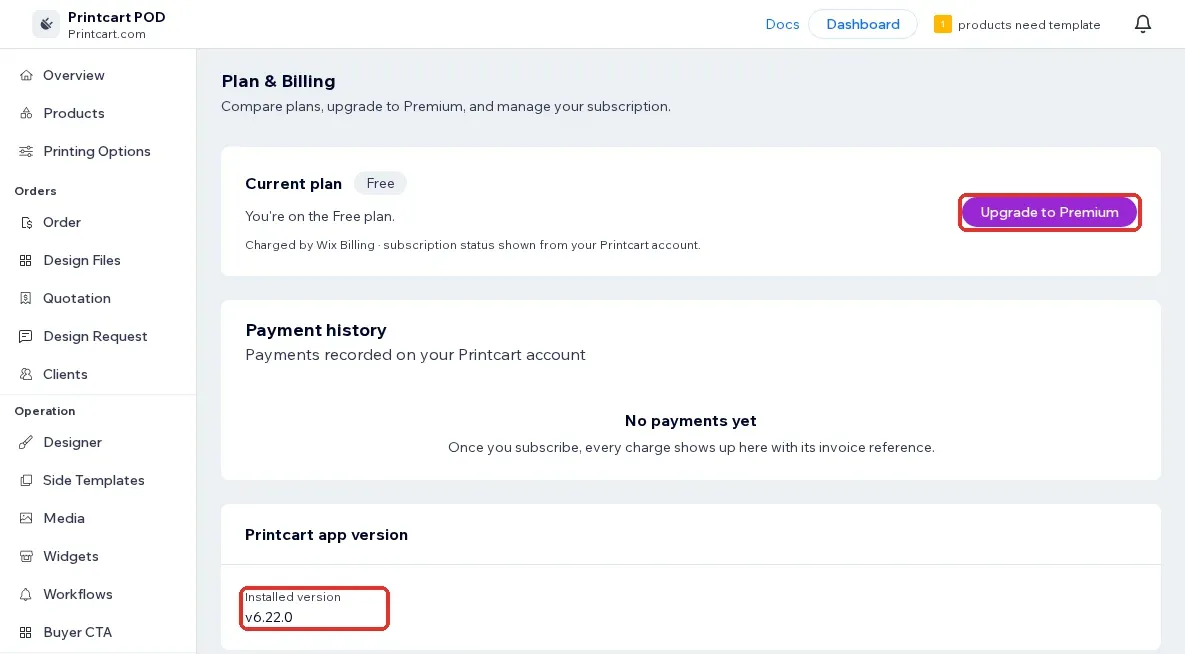Click the v6.22.0 version value

coord(268,617)
